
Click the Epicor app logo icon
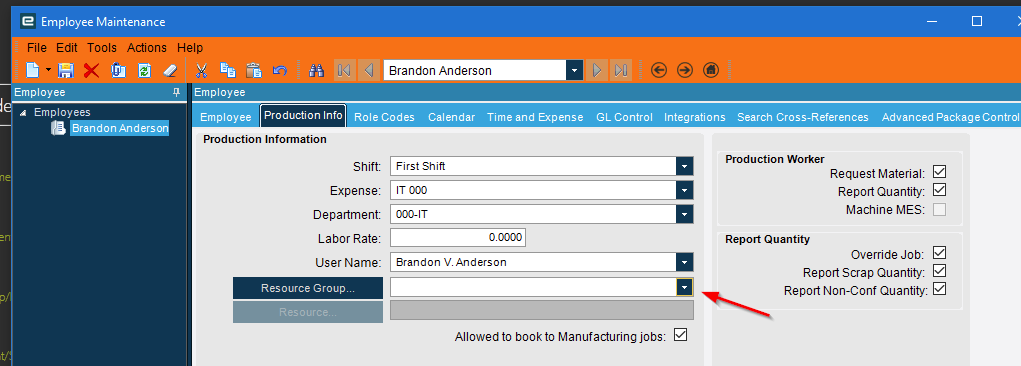click(x=27, y=21)
